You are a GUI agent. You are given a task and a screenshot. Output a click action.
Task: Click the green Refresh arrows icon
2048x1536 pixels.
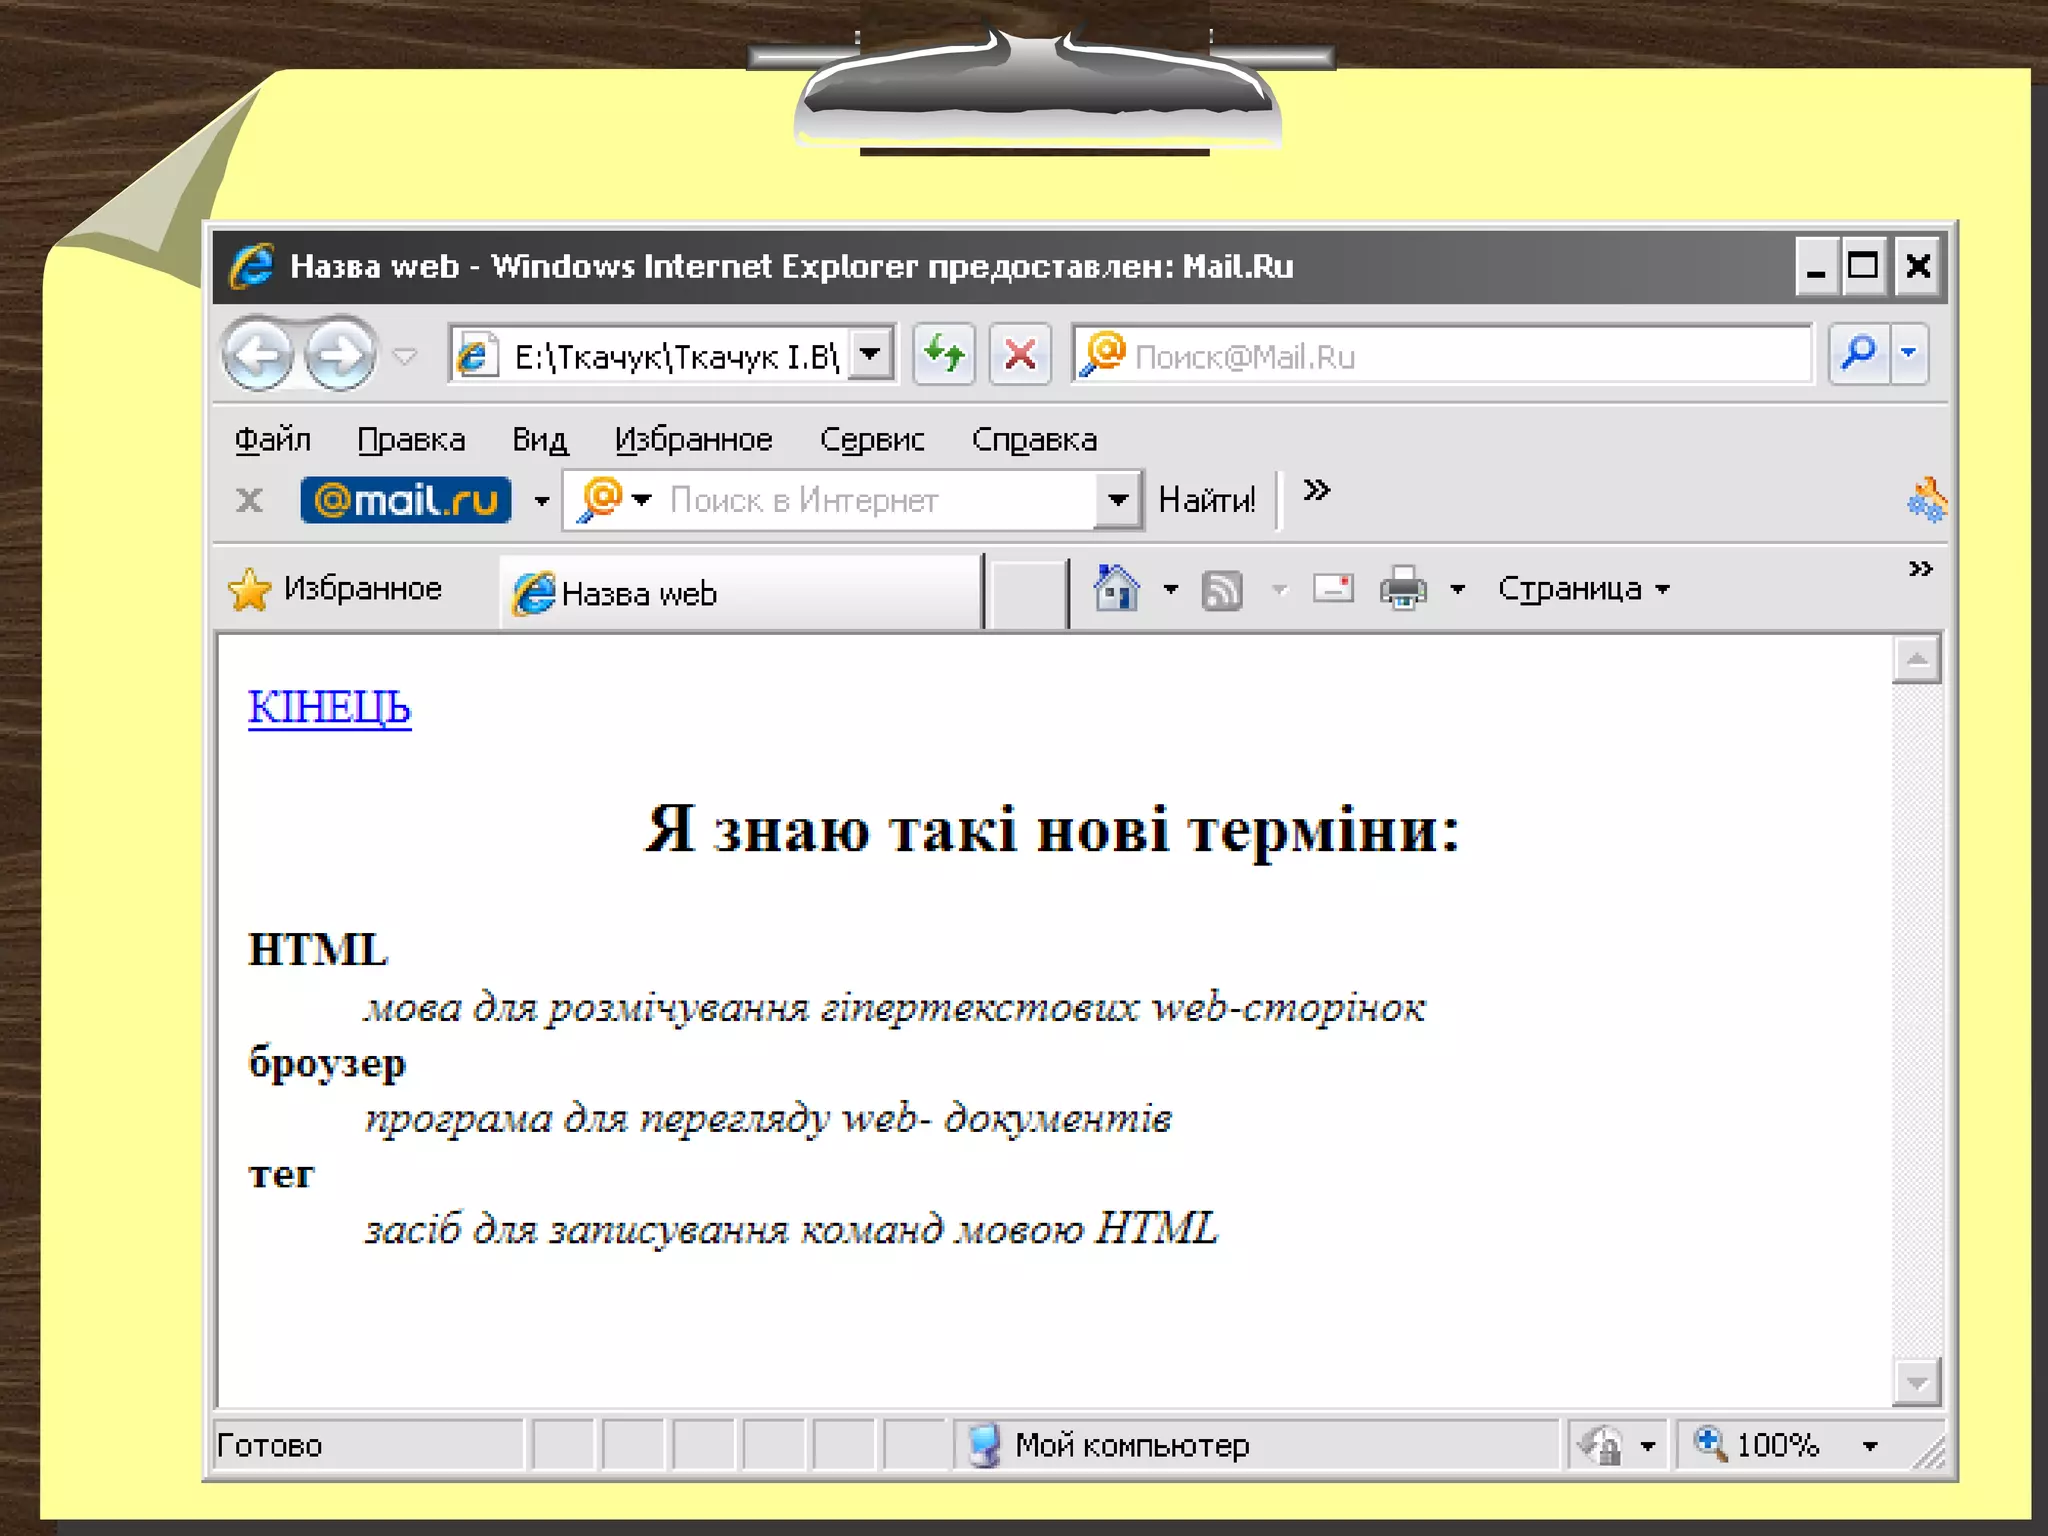click(944, 354)
